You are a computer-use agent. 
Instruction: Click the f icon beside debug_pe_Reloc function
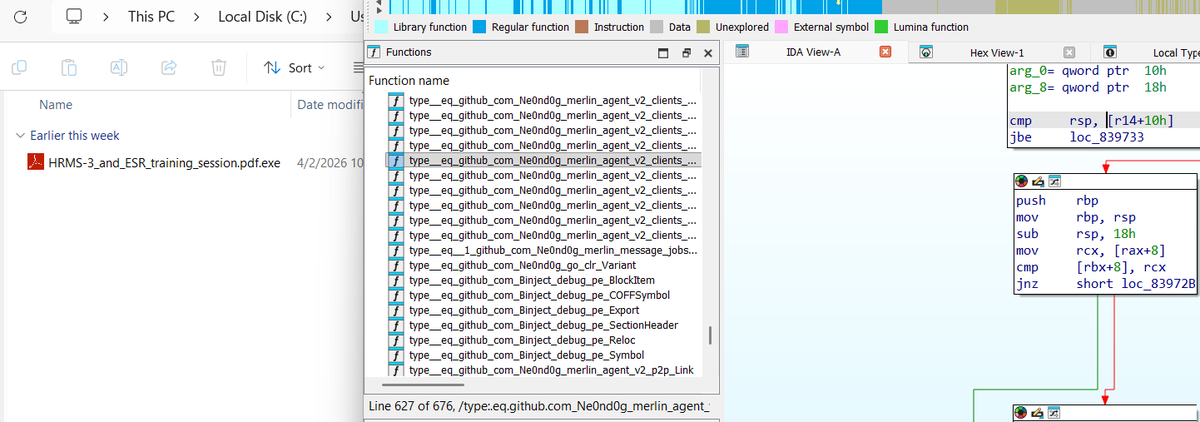397,340
